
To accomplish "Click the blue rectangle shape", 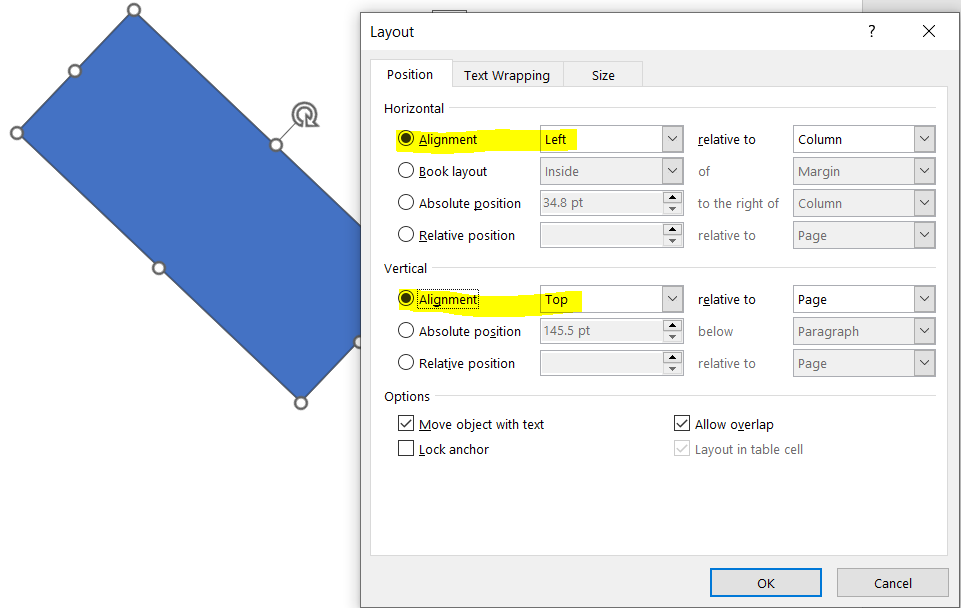I will coord(190,200).
